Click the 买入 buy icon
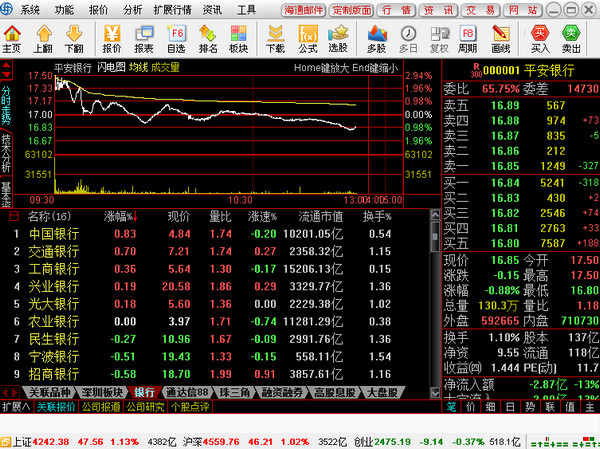Image resolution: width=600 pixels, height=449 pixels. 541,40
